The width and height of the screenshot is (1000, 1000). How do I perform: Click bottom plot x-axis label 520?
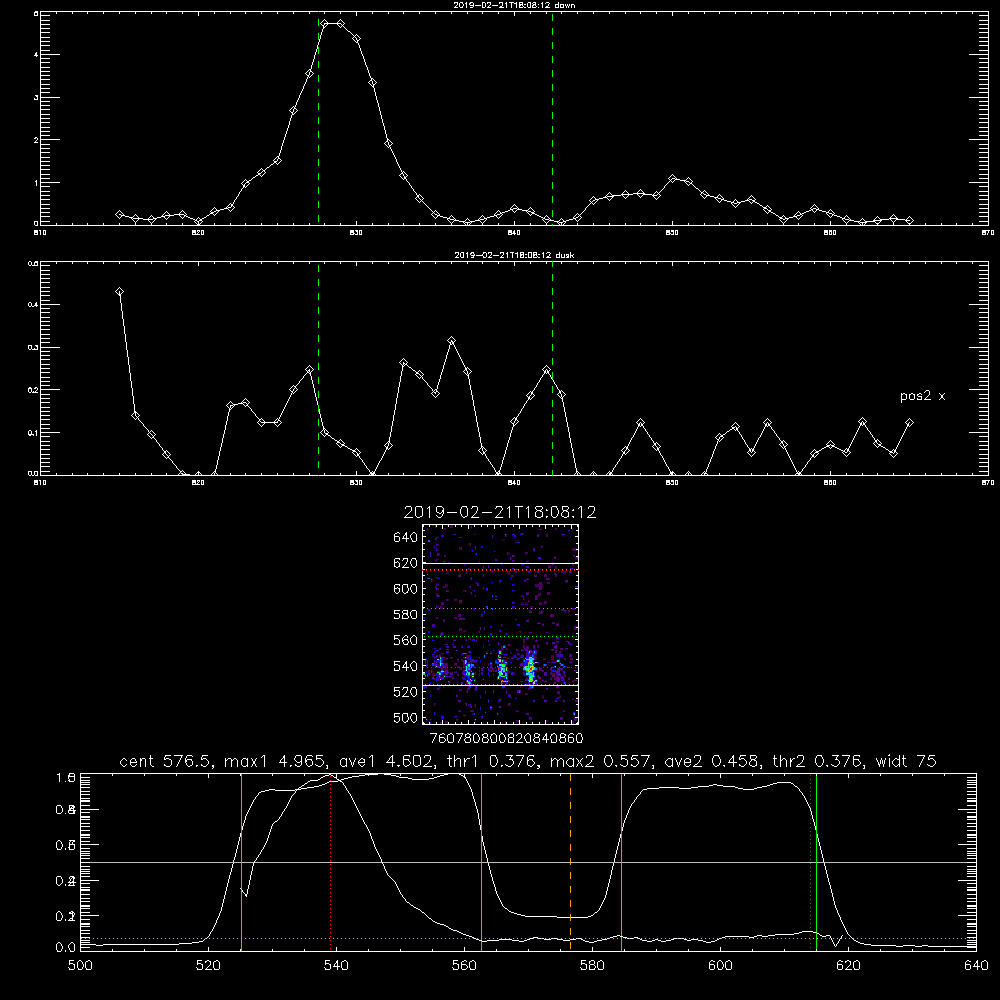click(x=208, y=966)
